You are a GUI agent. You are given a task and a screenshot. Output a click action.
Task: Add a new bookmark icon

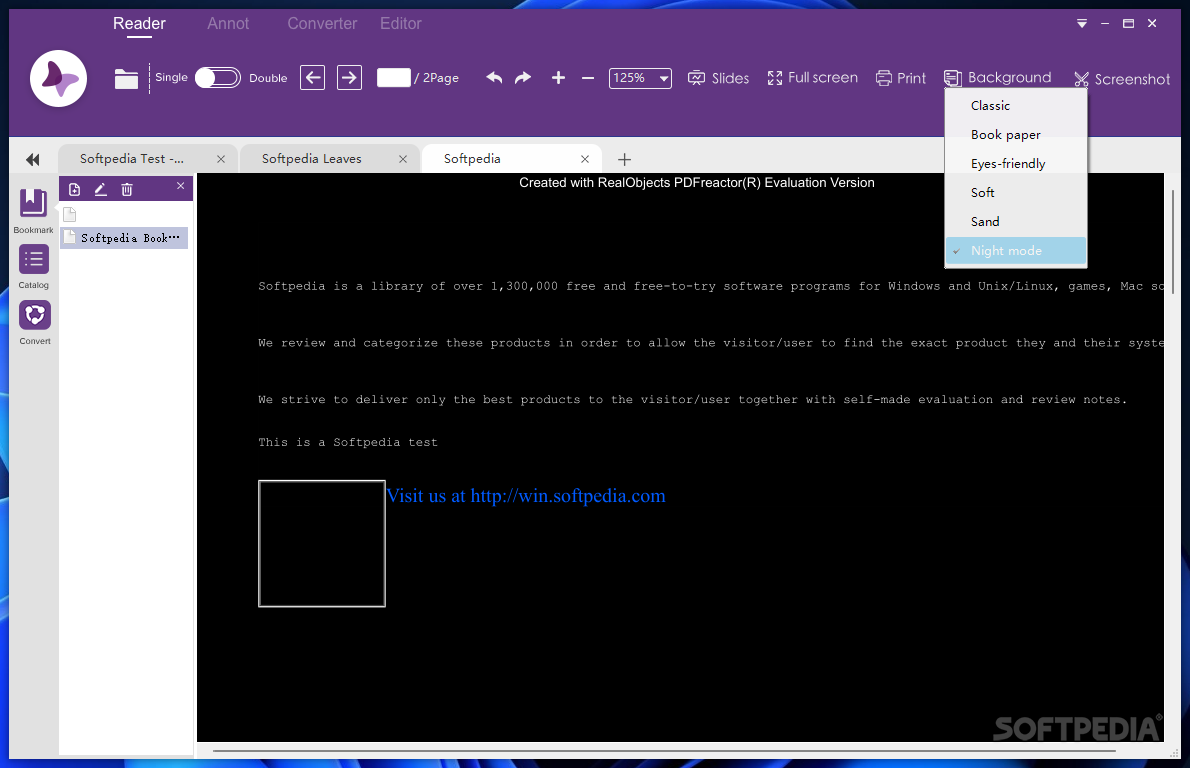(x=74, y=190)
